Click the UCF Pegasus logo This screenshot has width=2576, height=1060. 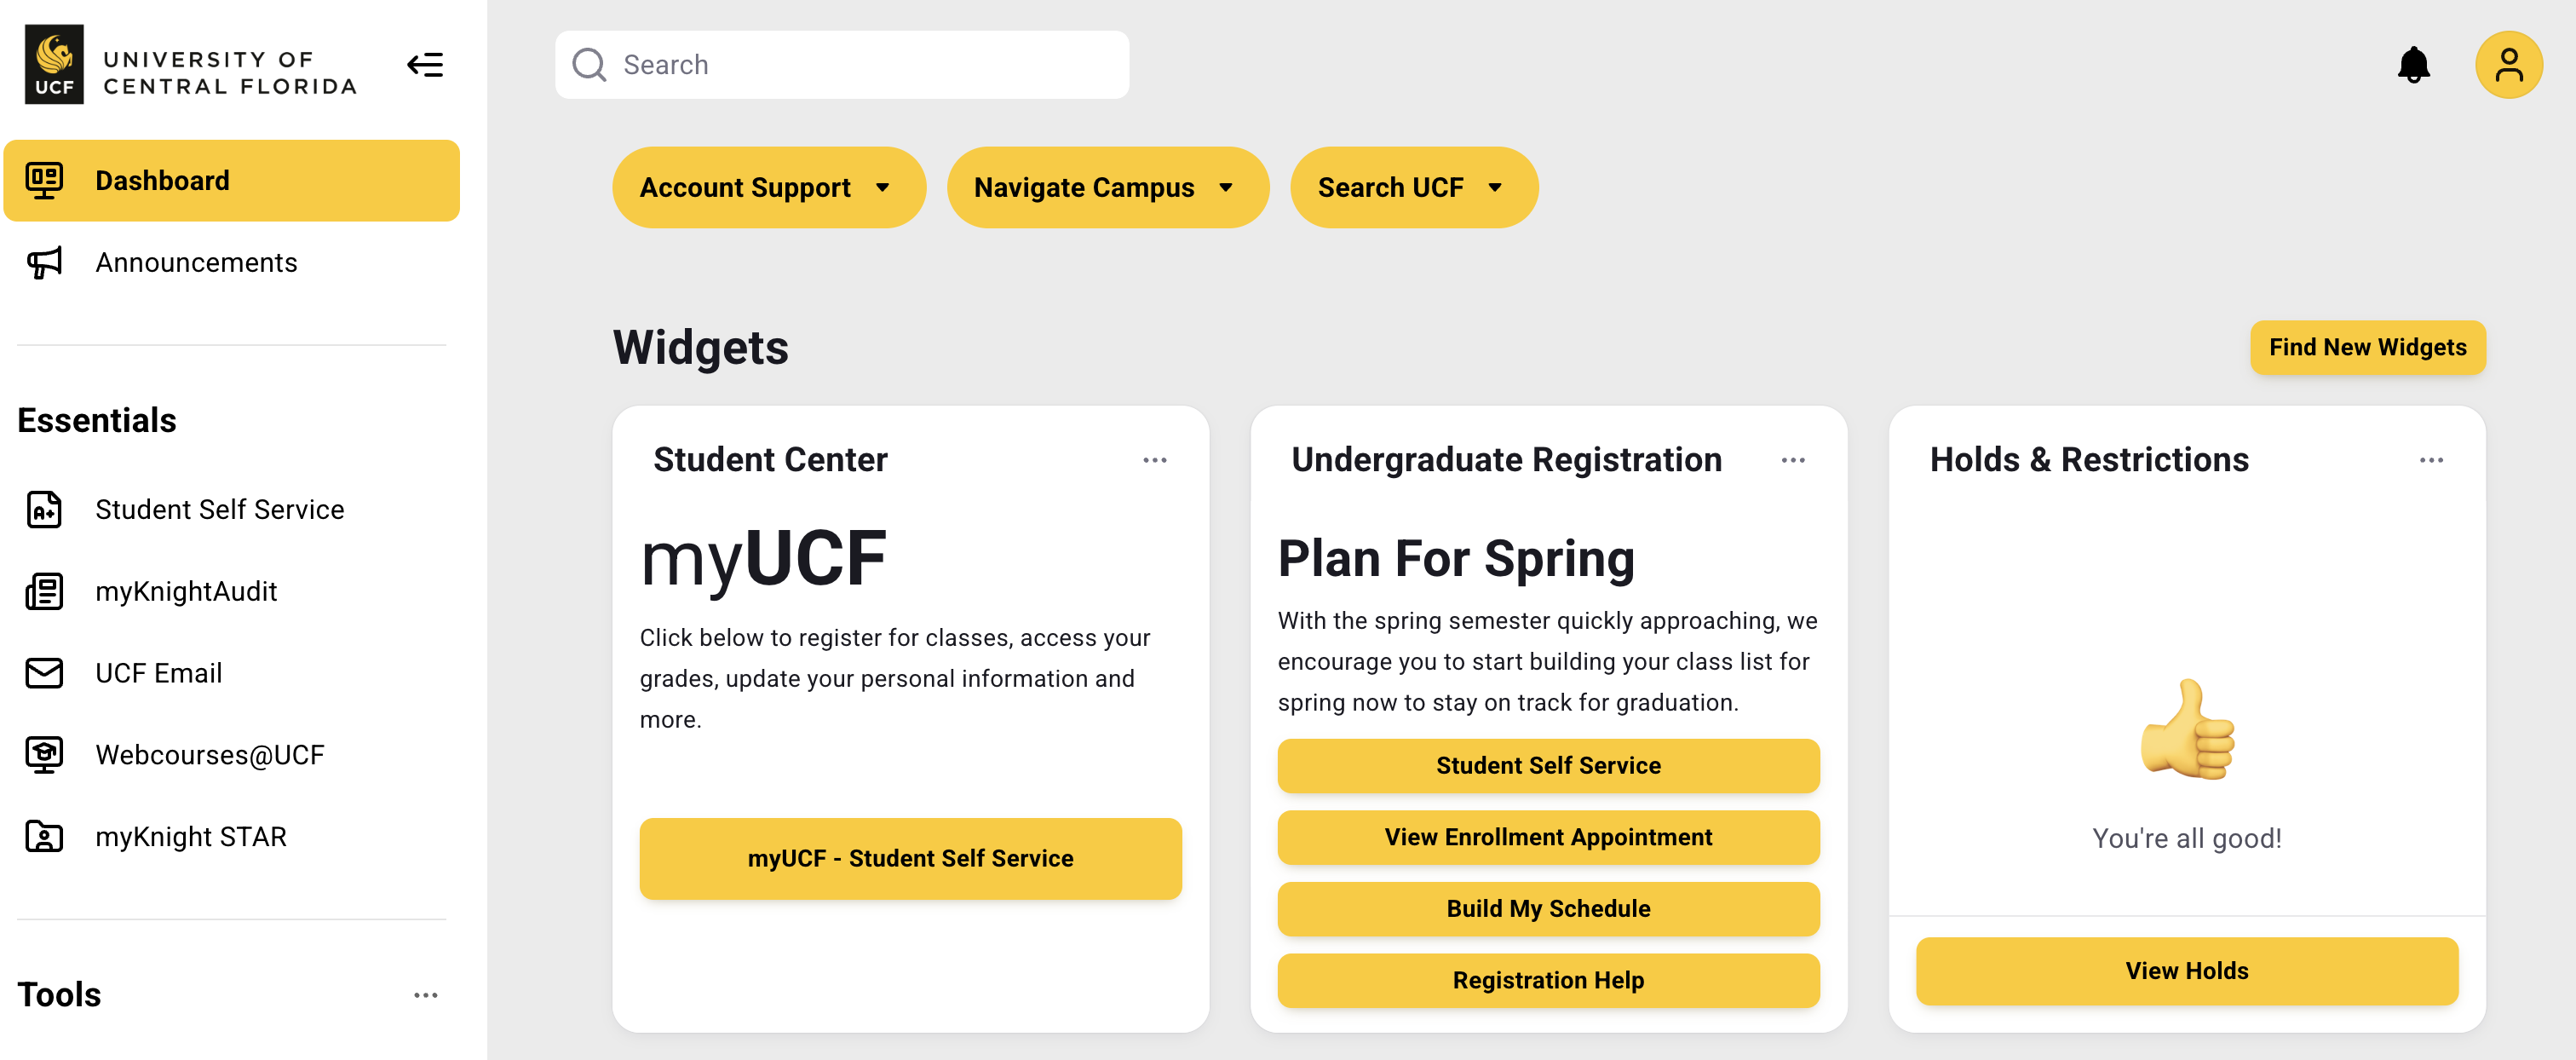pos(54,64)
